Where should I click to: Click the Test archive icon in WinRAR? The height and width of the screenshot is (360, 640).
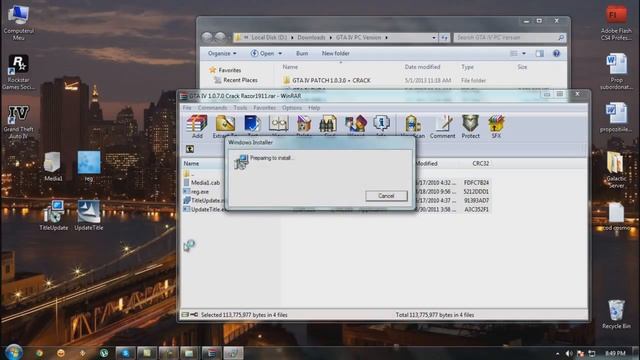252,127
